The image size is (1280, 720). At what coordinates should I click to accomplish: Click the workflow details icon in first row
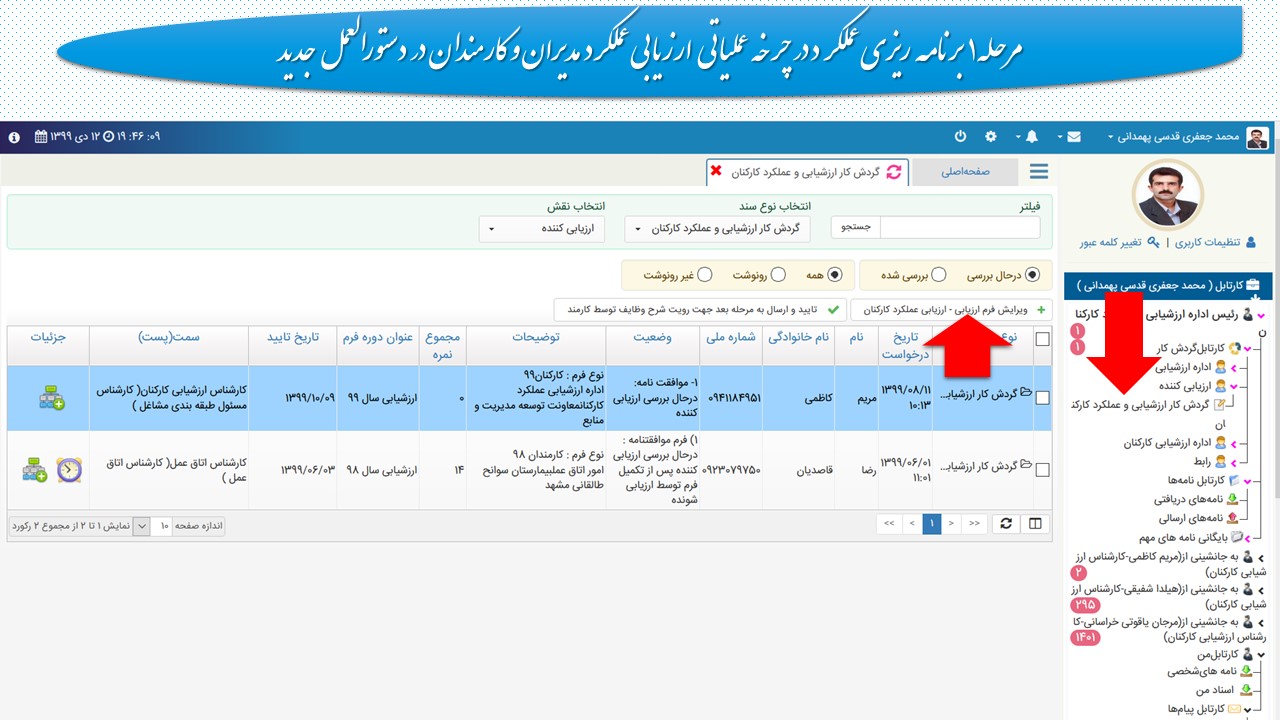pyautogui.click(x=52, y=398)
